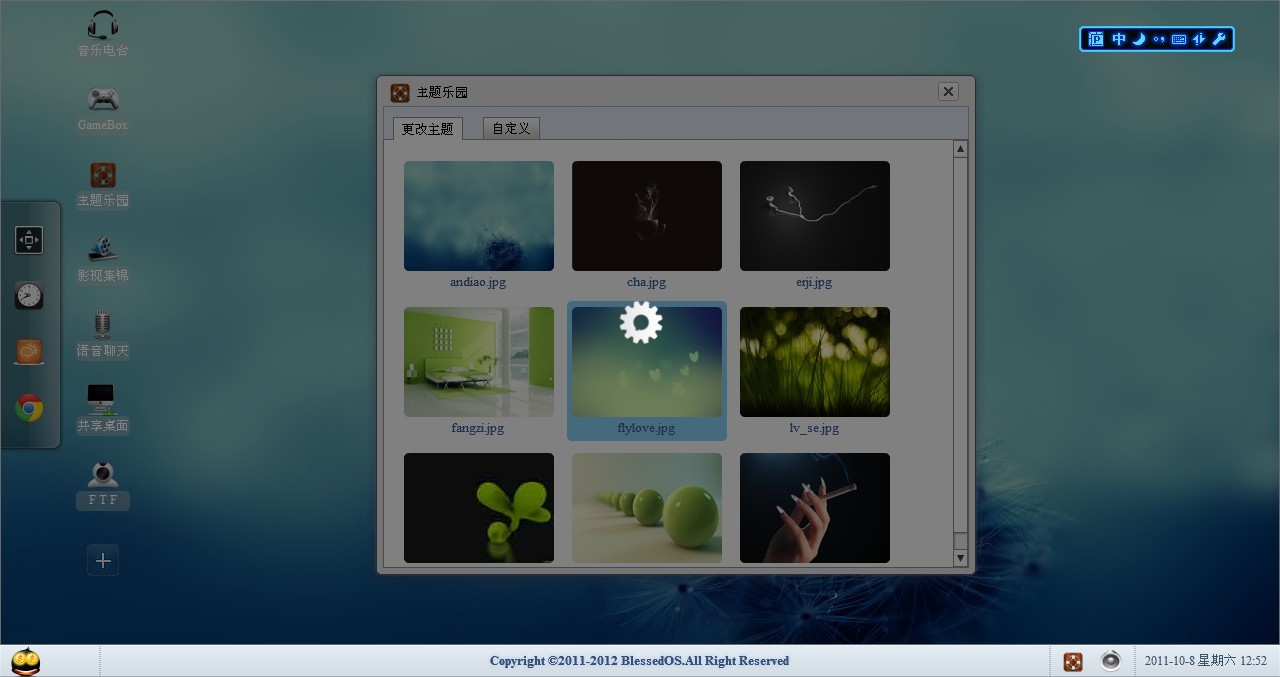
Task: Open Google Chrome from the sidebar dock
Action: pos(30,407)
